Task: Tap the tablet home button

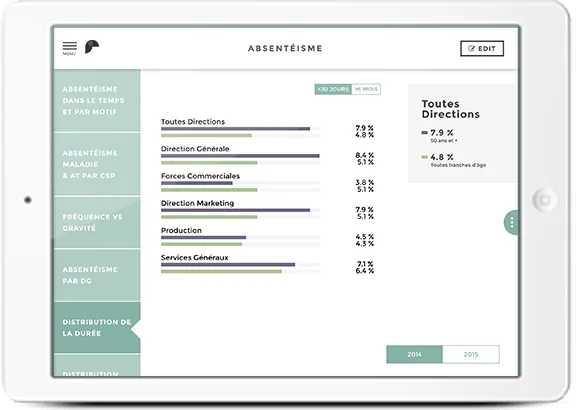Action: pos(544,199)
